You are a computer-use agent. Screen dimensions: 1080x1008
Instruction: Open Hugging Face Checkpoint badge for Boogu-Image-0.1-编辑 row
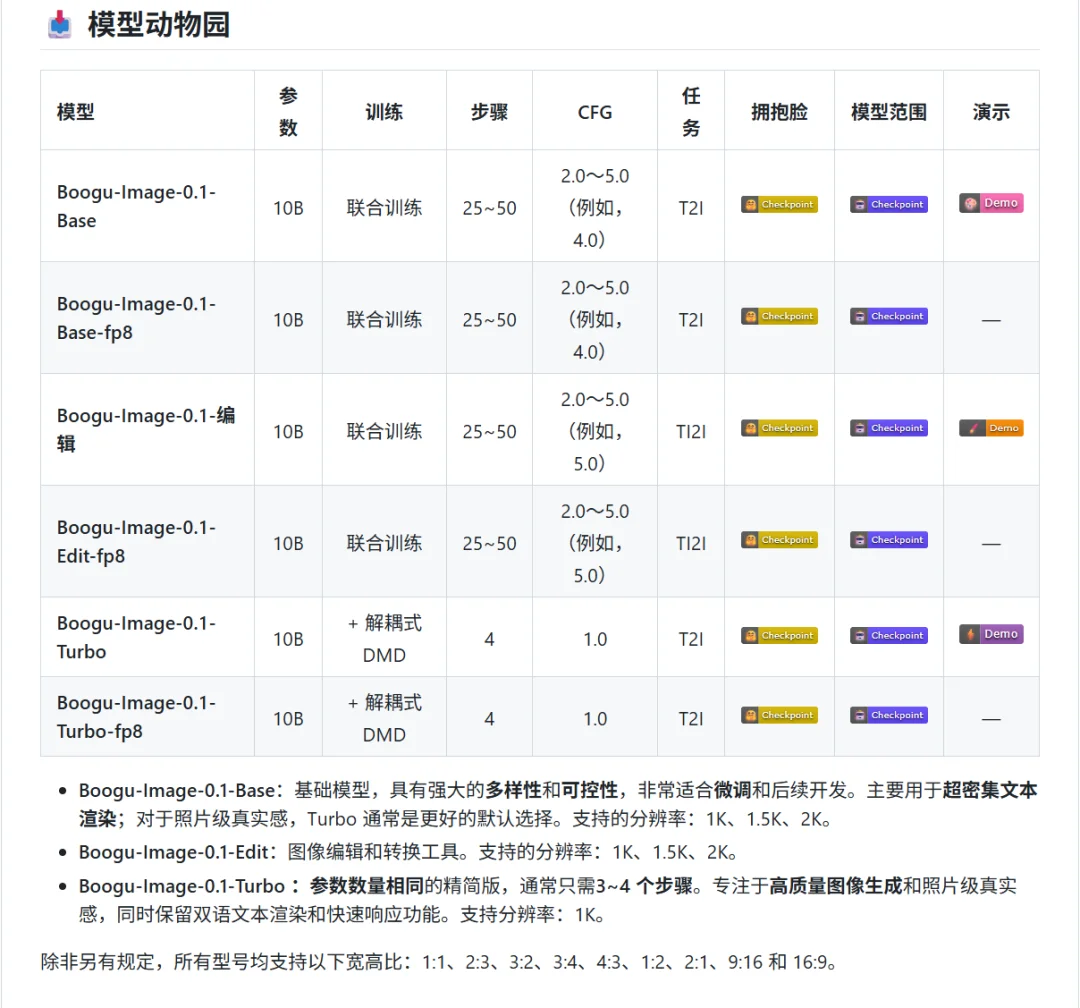[x=779, y=428]
